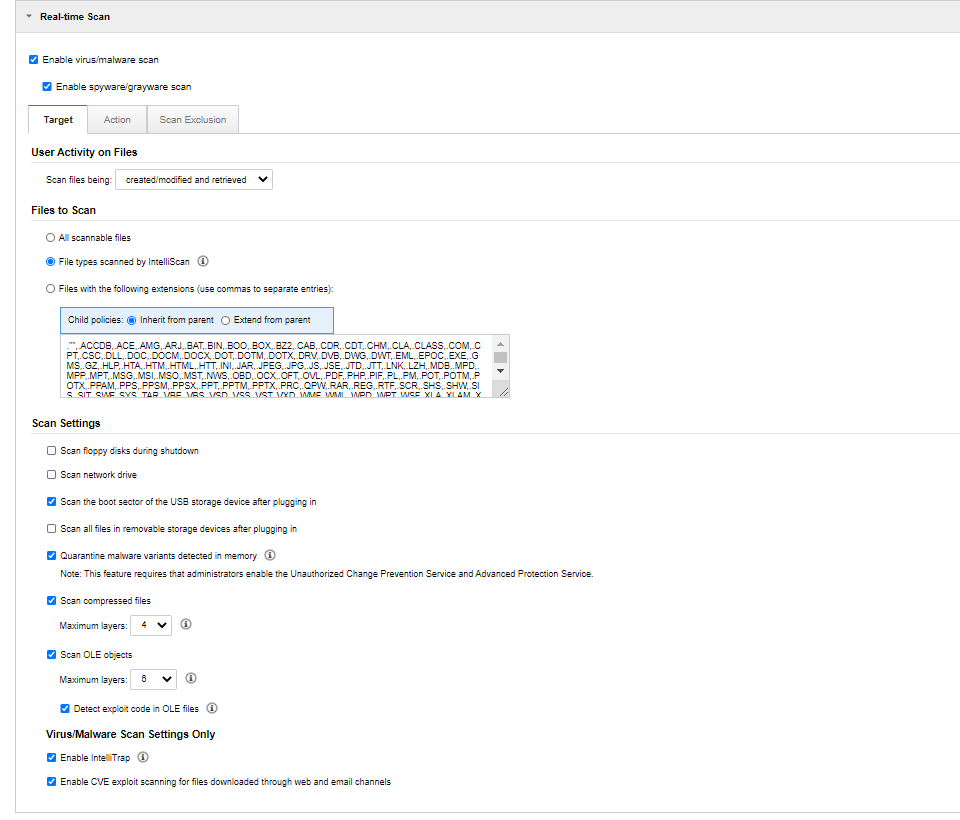
Task: Click info icon next to IntelliScan option
Action: point(203,262)
